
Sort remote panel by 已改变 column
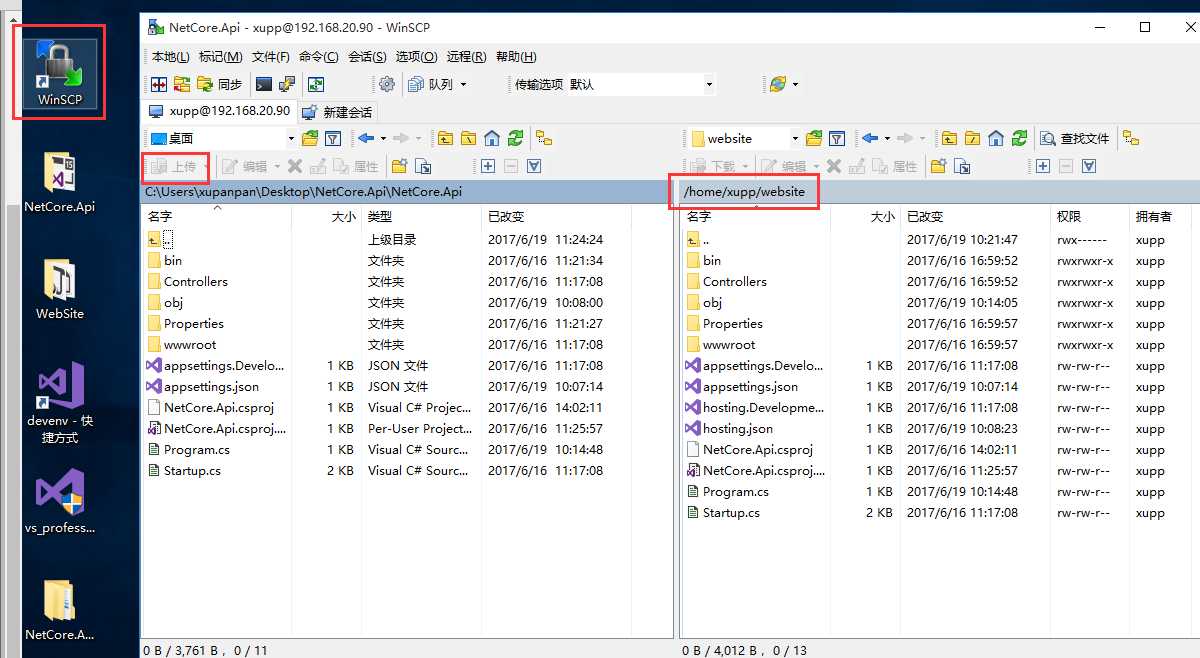click(x=975, y=216)
